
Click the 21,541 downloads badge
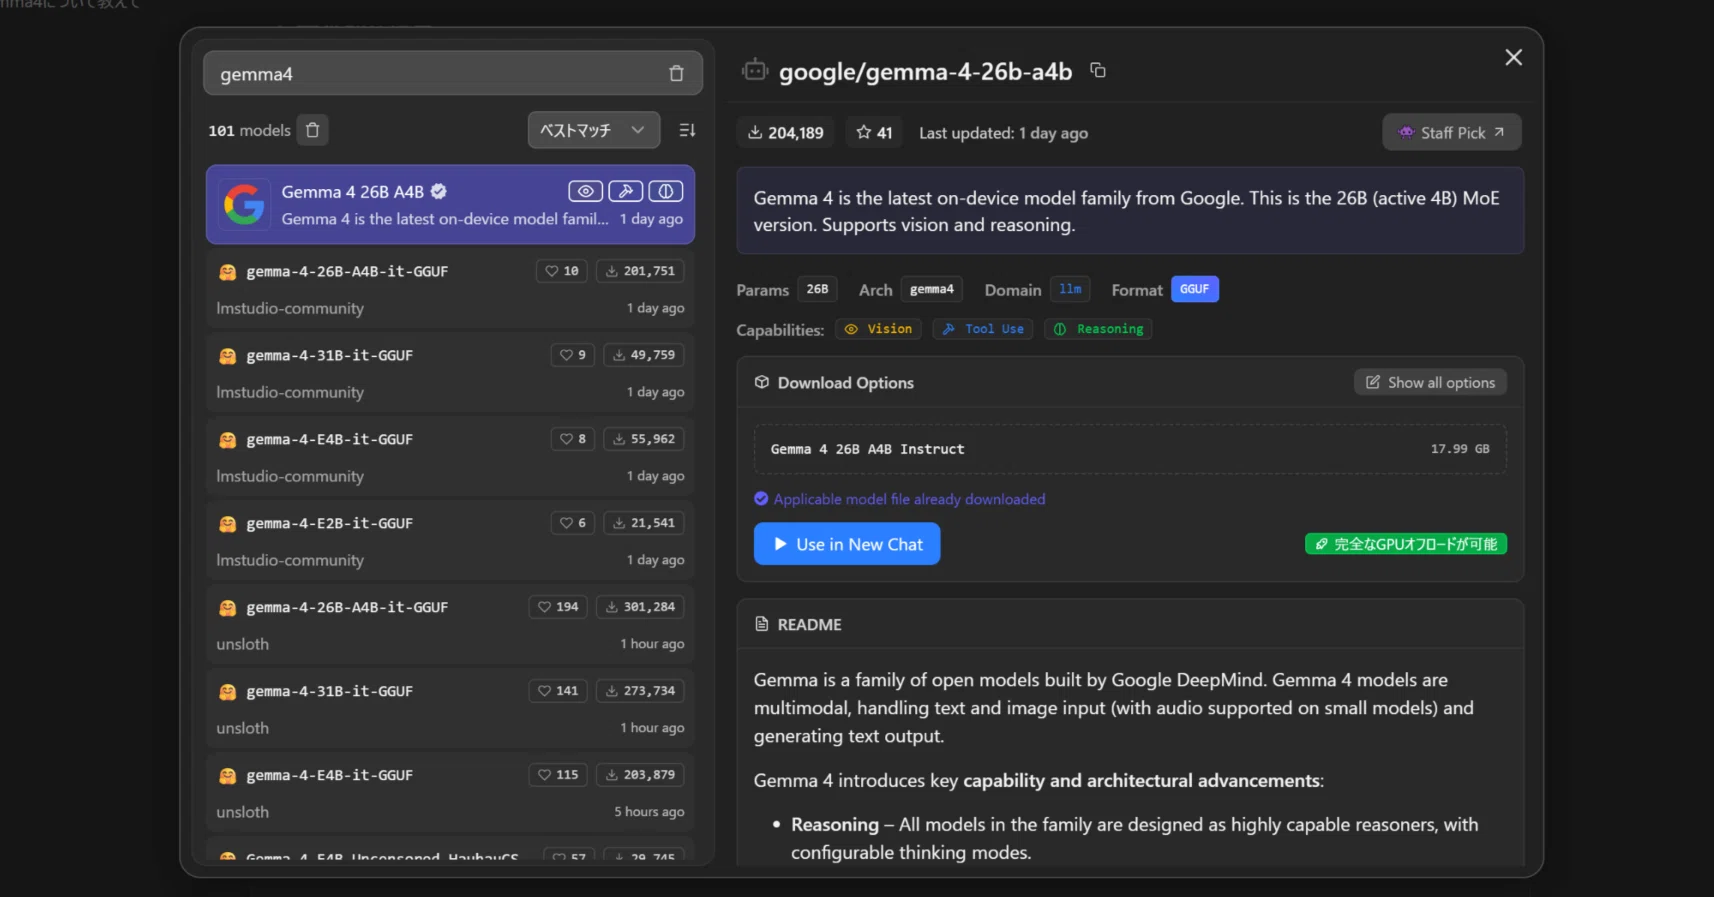[644, 523]
